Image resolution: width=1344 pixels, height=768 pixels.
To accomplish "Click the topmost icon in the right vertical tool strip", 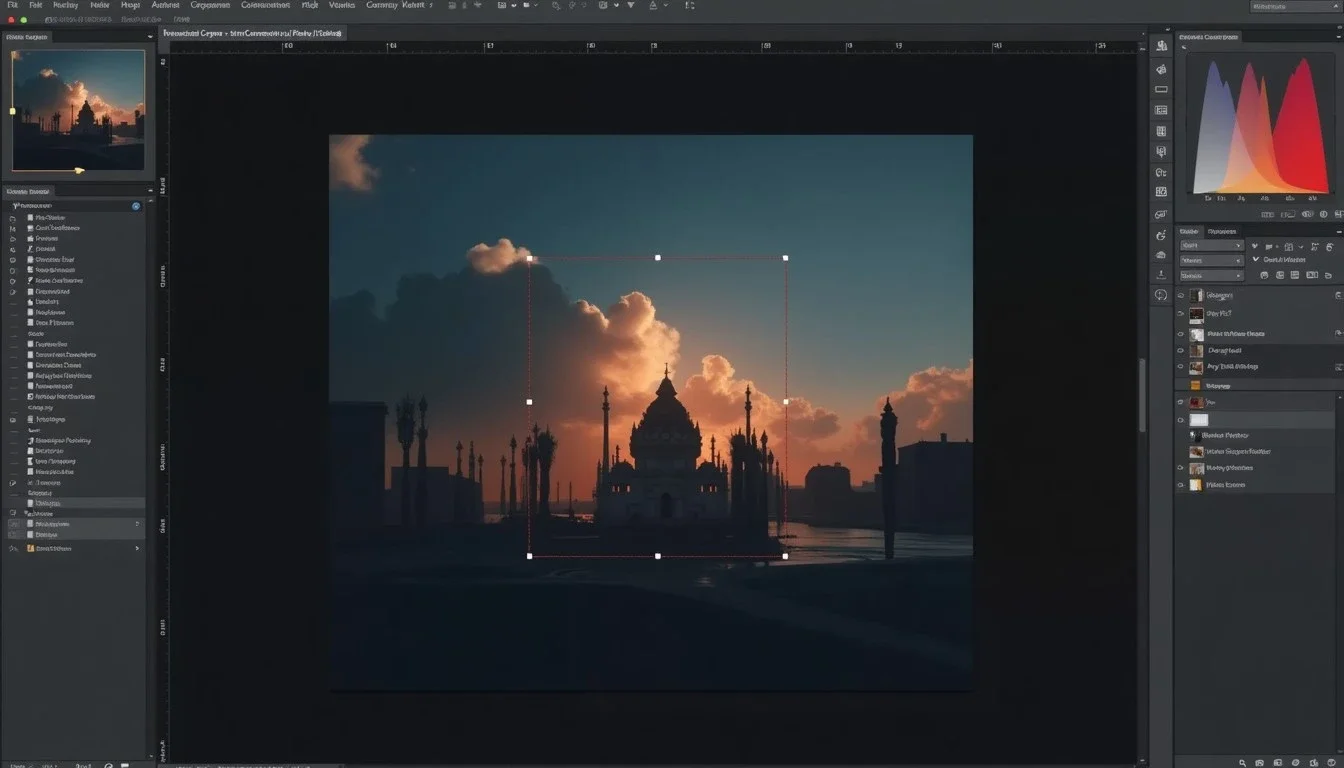I will click(1161, 46).
